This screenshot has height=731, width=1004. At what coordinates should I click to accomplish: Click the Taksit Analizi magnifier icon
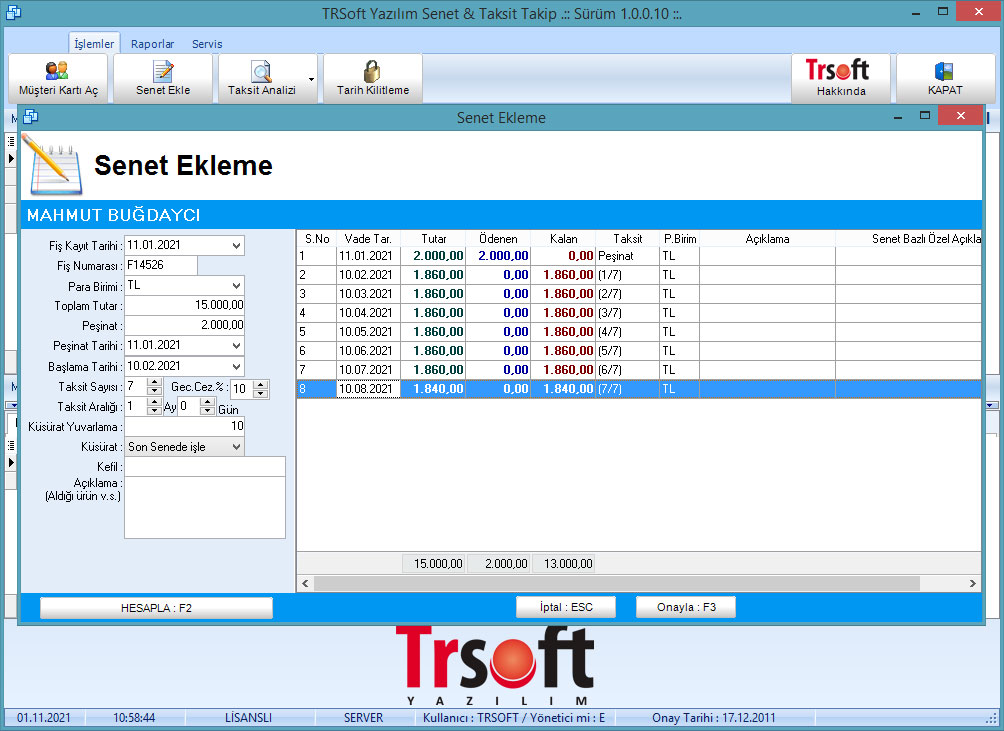pos(261,71)
